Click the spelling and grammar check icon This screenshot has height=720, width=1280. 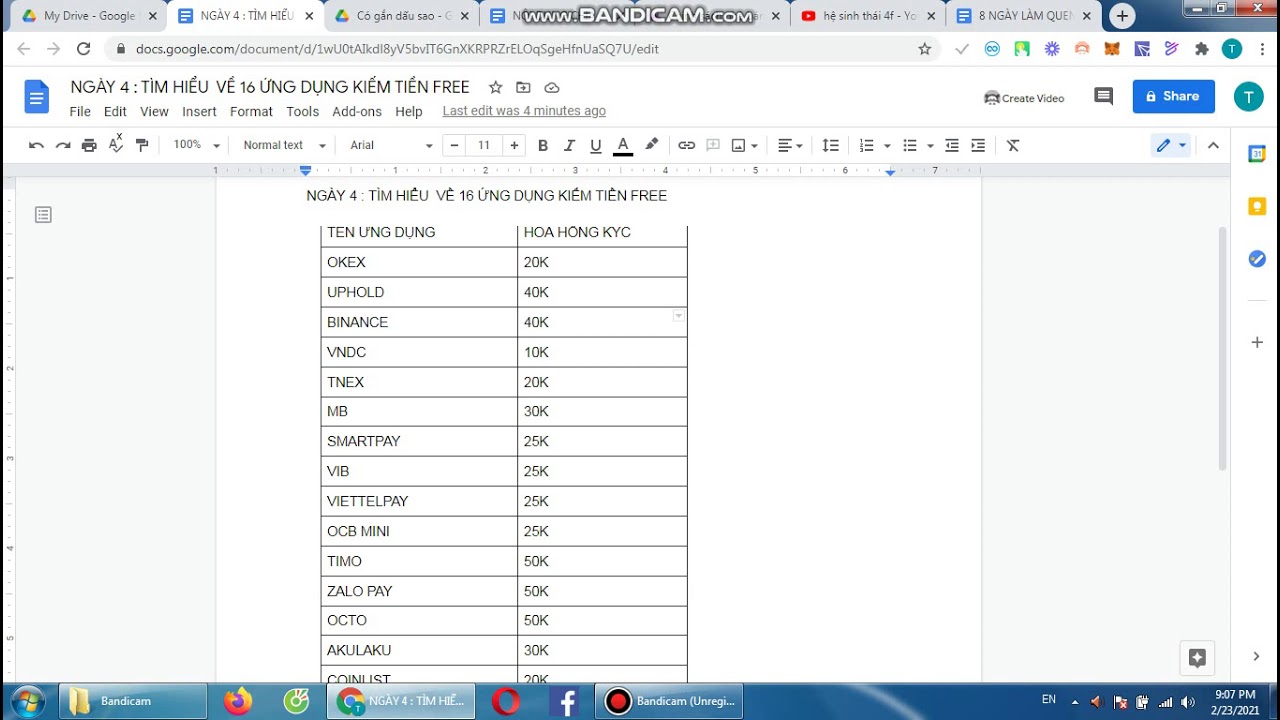tap(116, 145)
